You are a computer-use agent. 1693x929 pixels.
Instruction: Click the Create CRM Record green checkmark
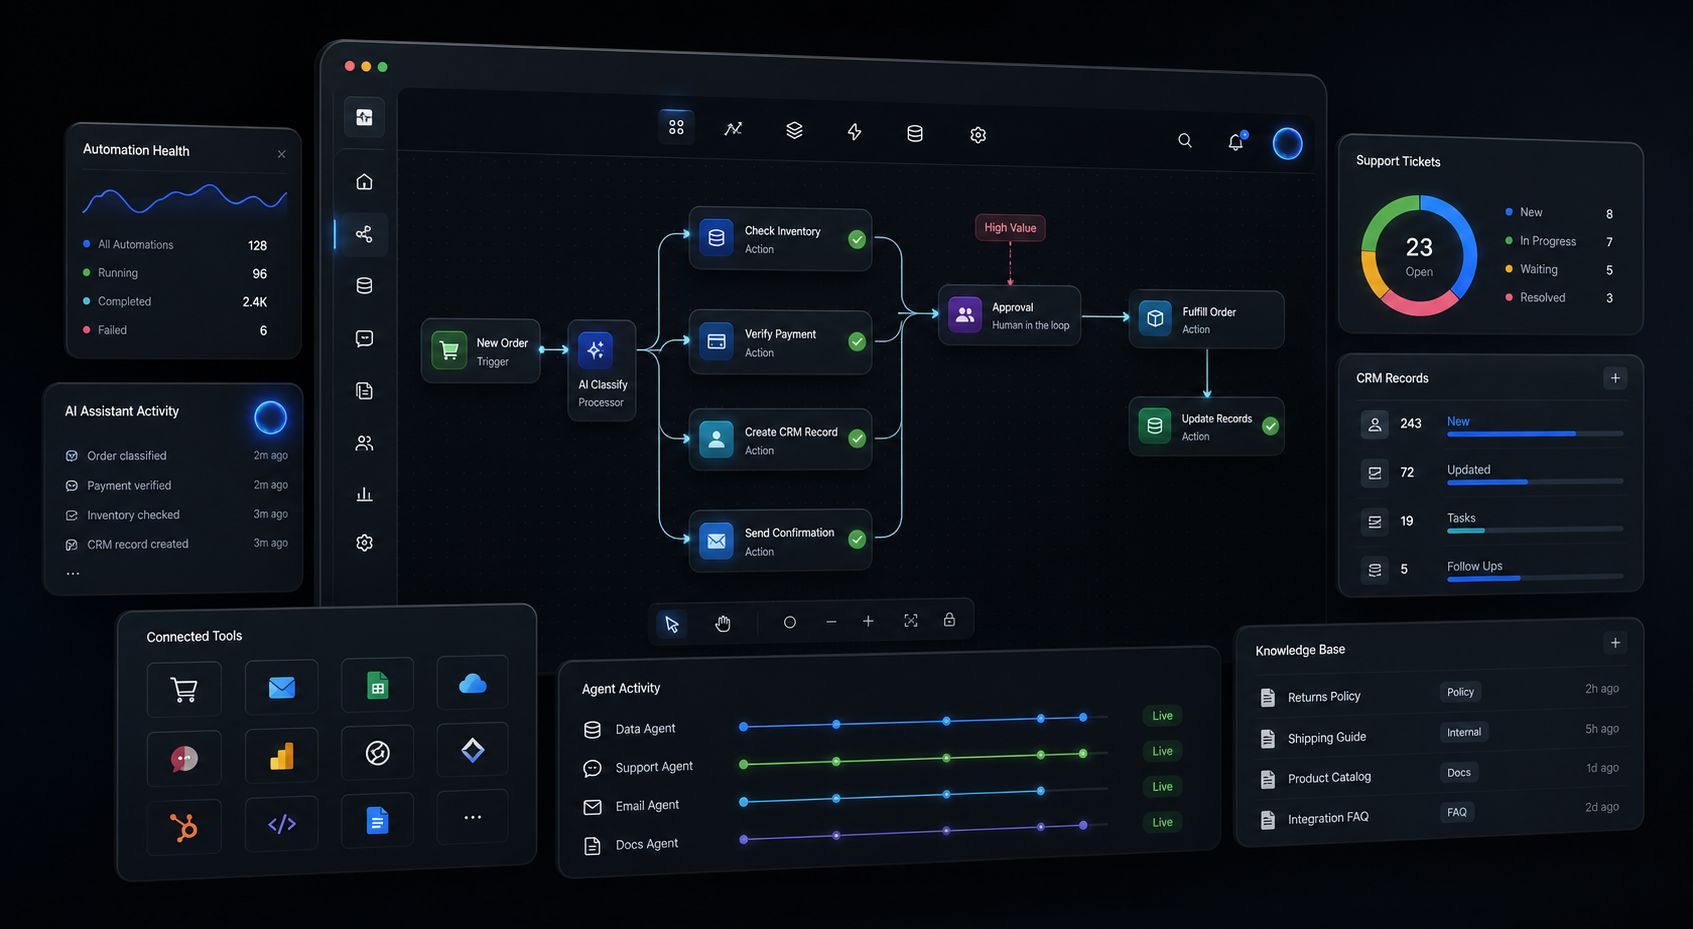coord(857,439)
